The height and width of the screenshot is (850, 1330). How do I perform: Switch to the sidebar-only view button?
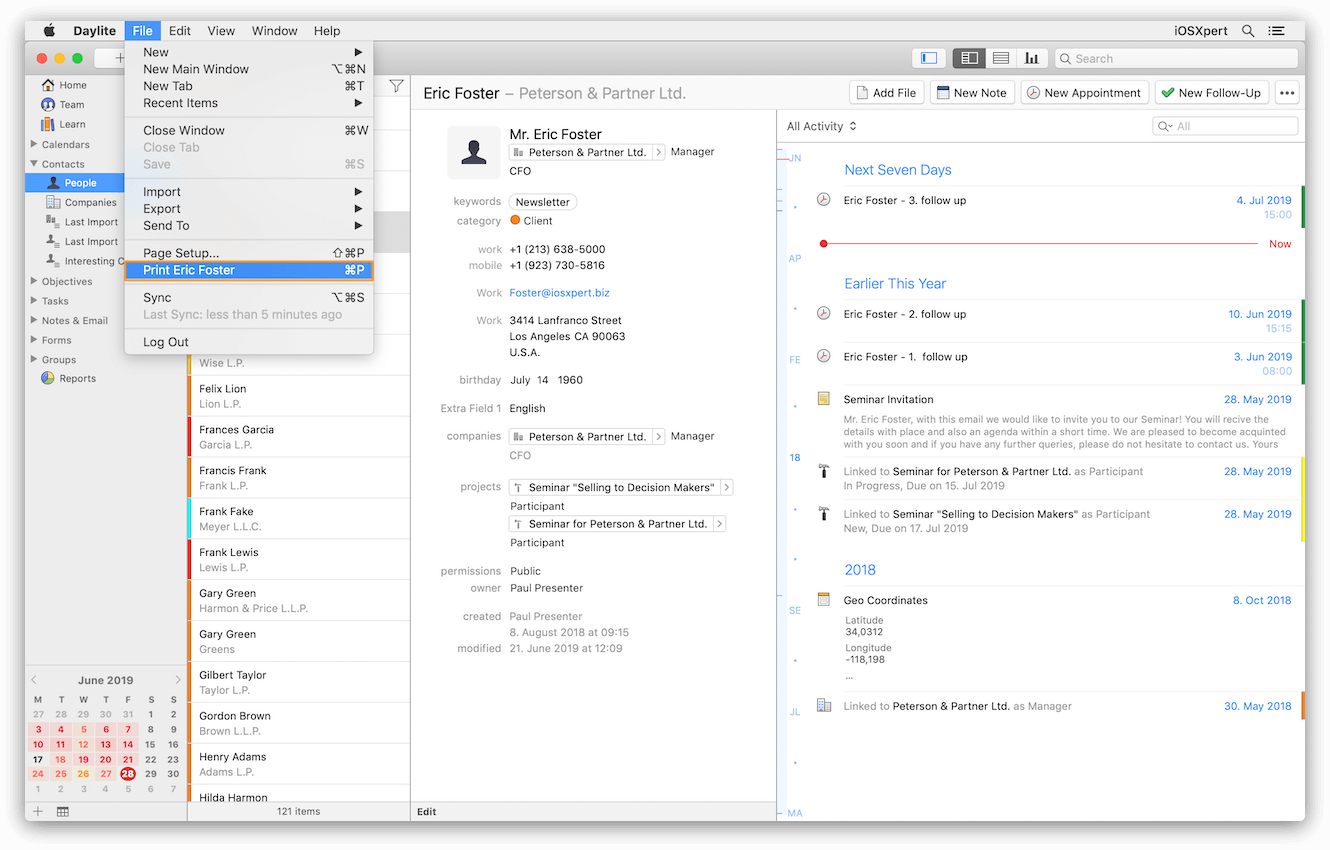[x=929, y=58]
